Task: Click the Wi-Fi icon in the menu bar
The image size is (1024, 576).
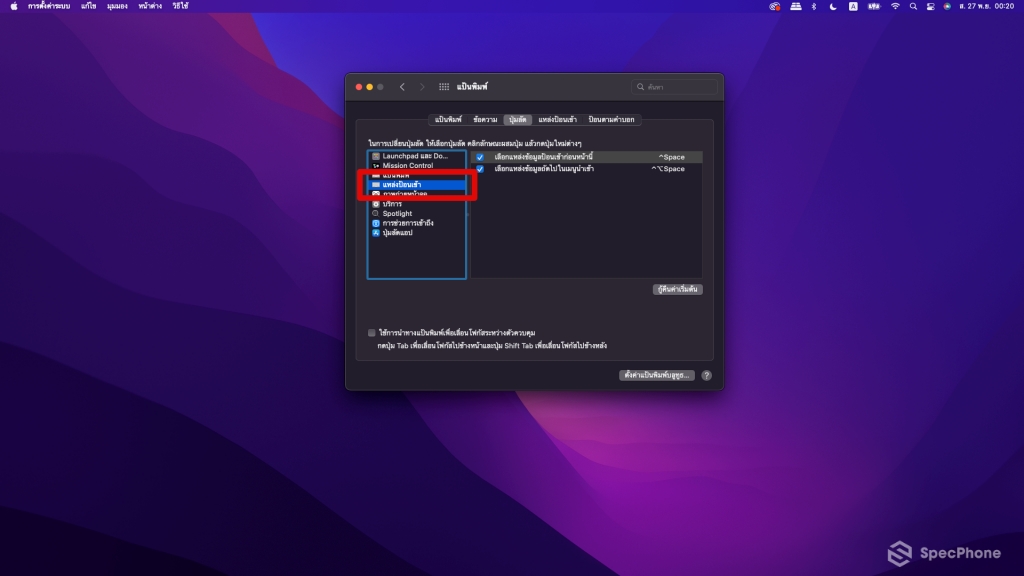Action: (897, 6)
